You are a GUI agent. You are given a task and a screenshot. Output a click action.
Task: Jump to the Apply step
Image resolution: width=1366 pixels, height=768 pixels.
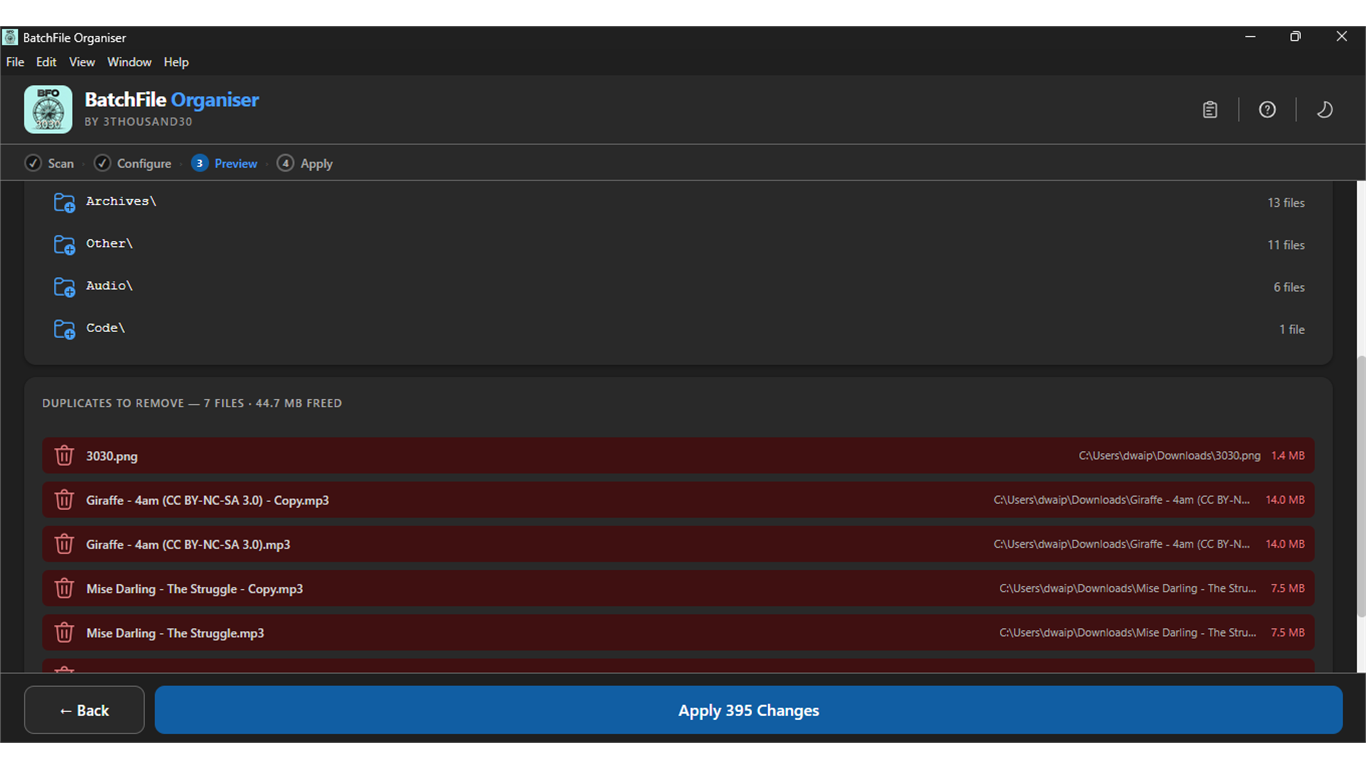tap(304, 163)
